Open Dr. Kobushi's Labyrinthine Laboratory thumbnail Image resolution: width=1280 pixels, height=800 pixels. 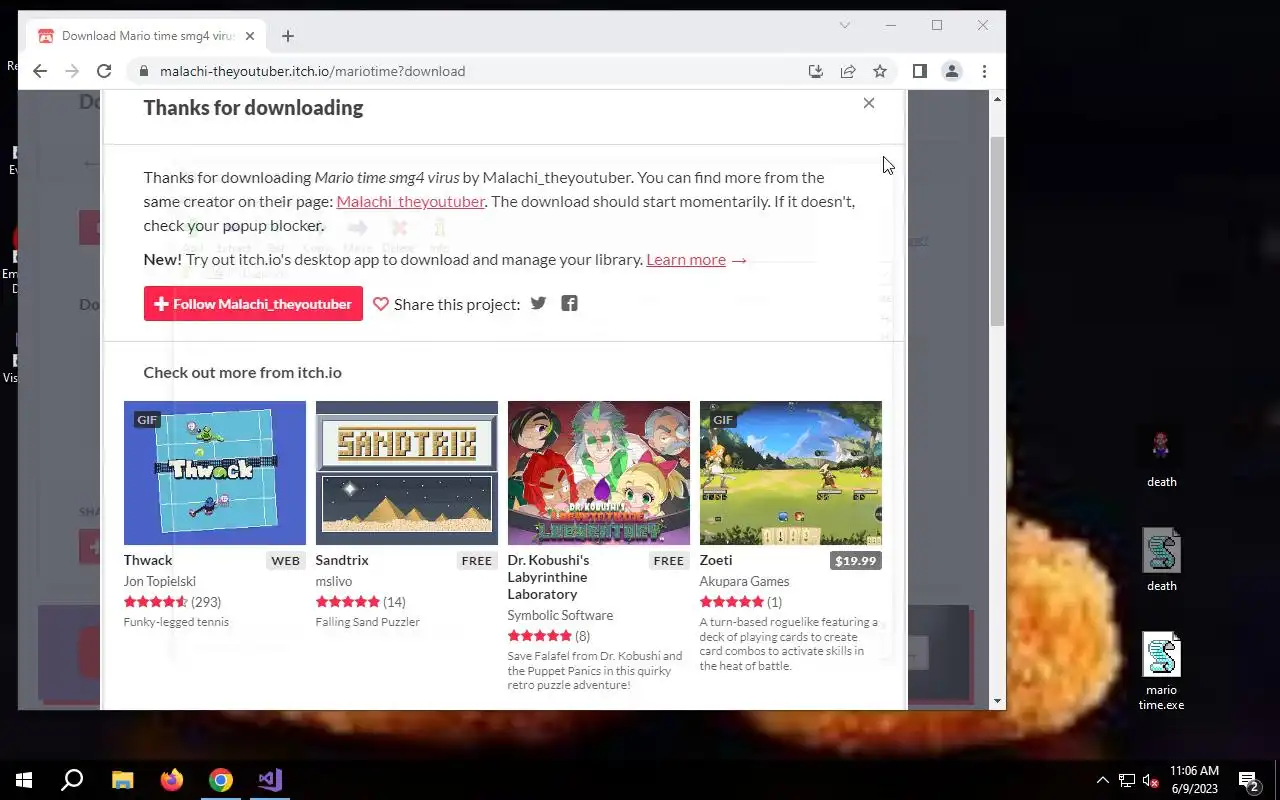(599, 473)
